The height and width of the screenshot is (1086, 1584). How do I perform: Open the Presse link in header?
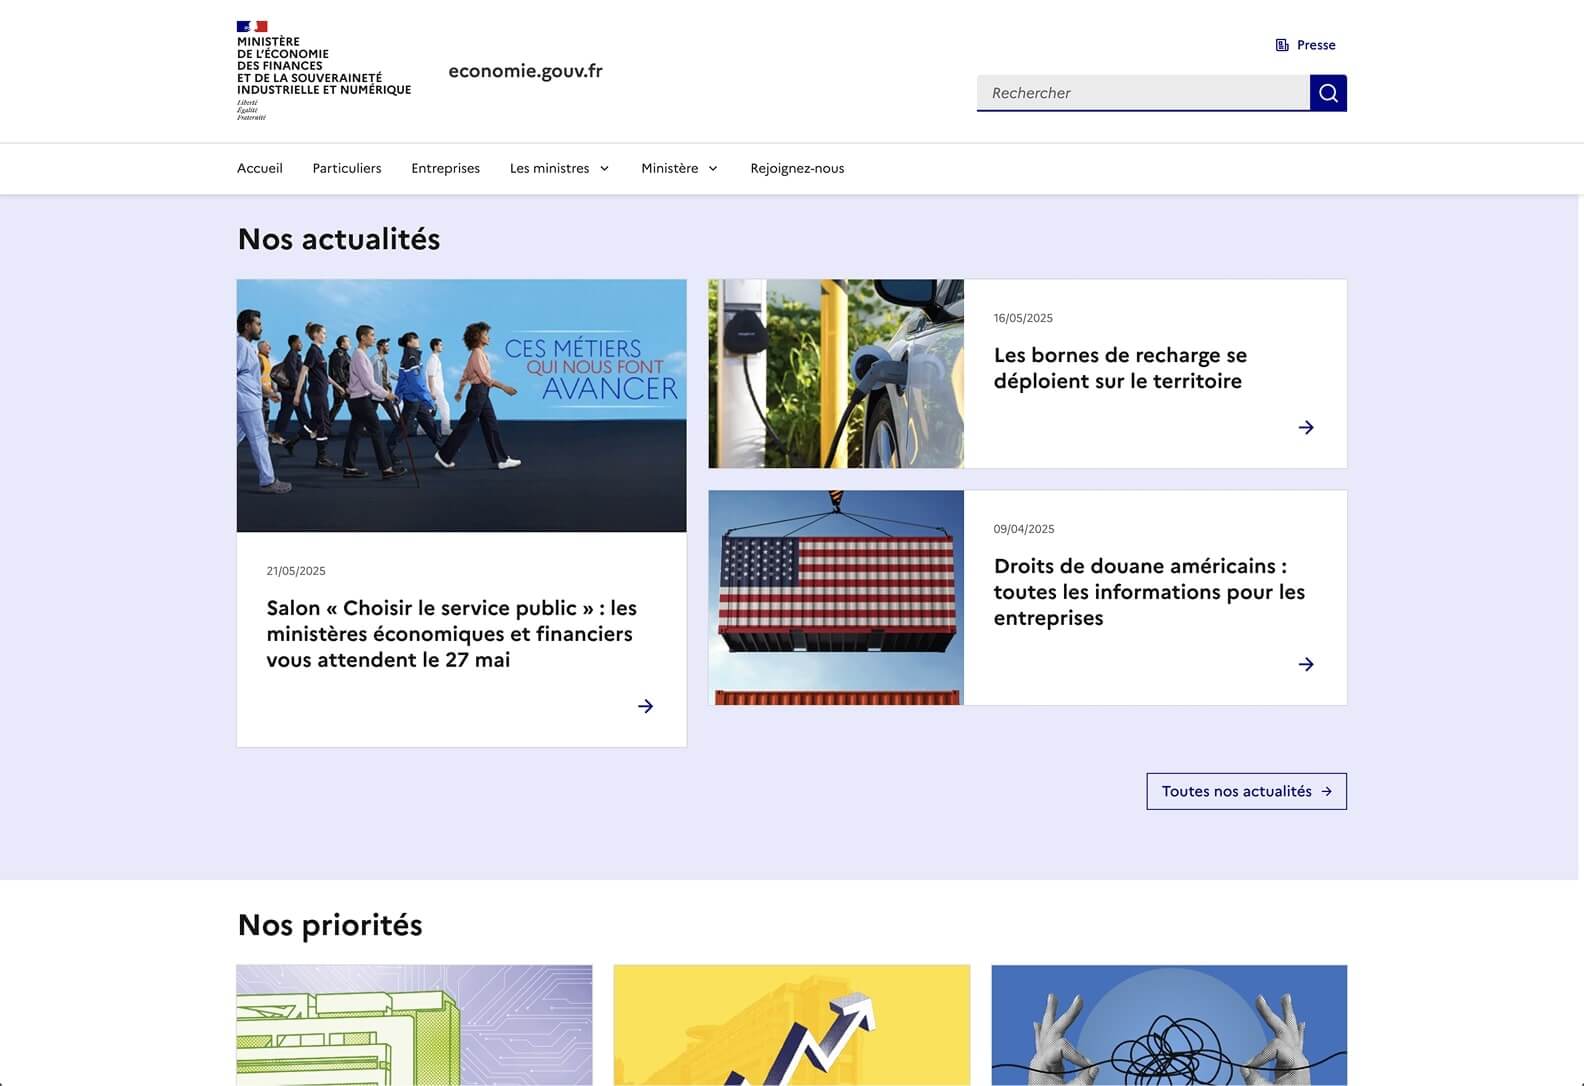(x=1315, y=45)
